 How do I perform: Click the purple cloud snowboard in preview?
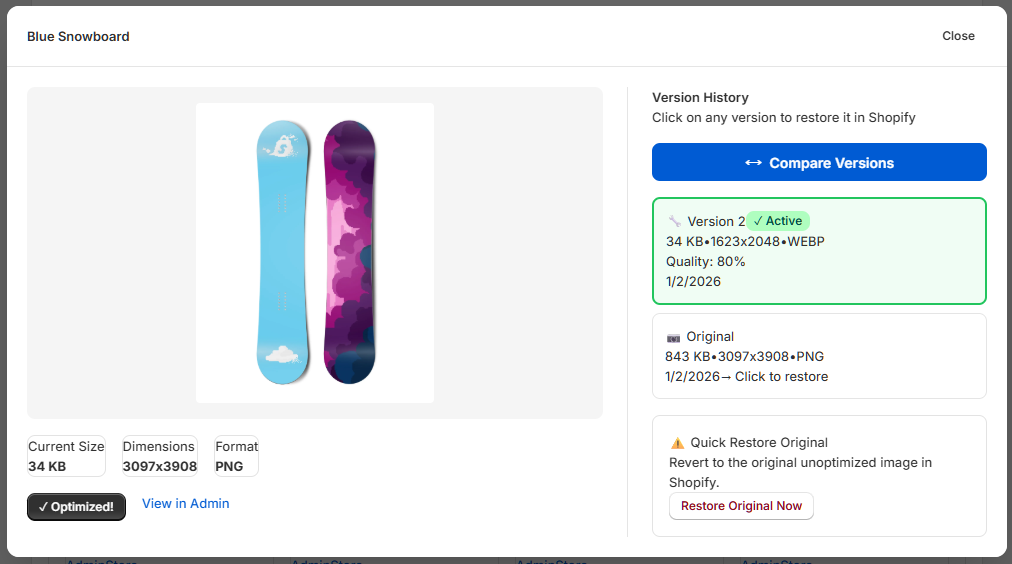pos(350,252)
